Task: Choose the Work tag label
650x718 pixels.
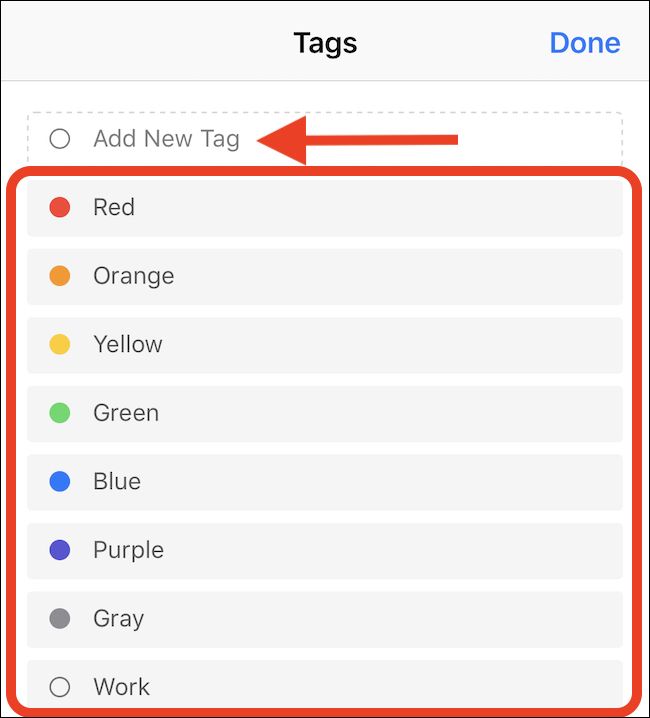Action: point(121,687)
